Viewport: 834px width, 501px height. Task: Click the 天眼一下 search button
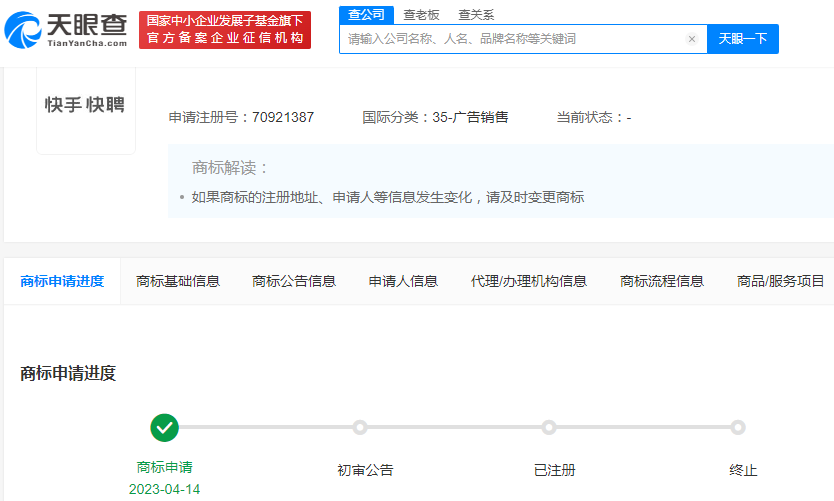pos(743,39)
